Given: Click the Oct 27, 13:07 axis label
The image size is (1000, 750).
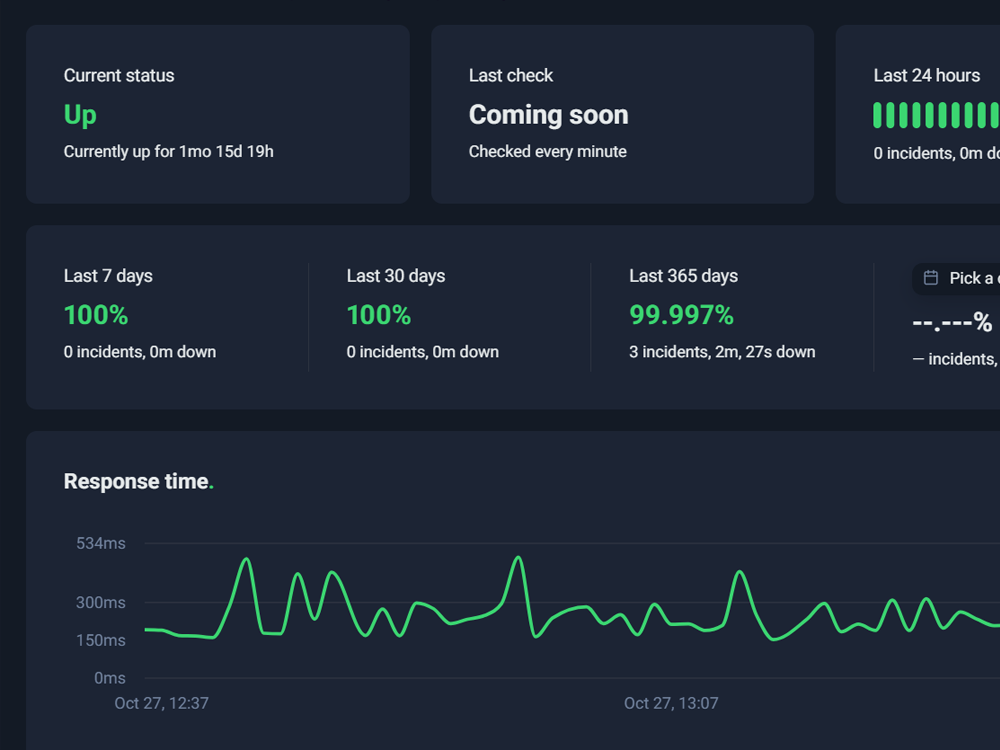Looking at the screenshot, I should [671, 703].
